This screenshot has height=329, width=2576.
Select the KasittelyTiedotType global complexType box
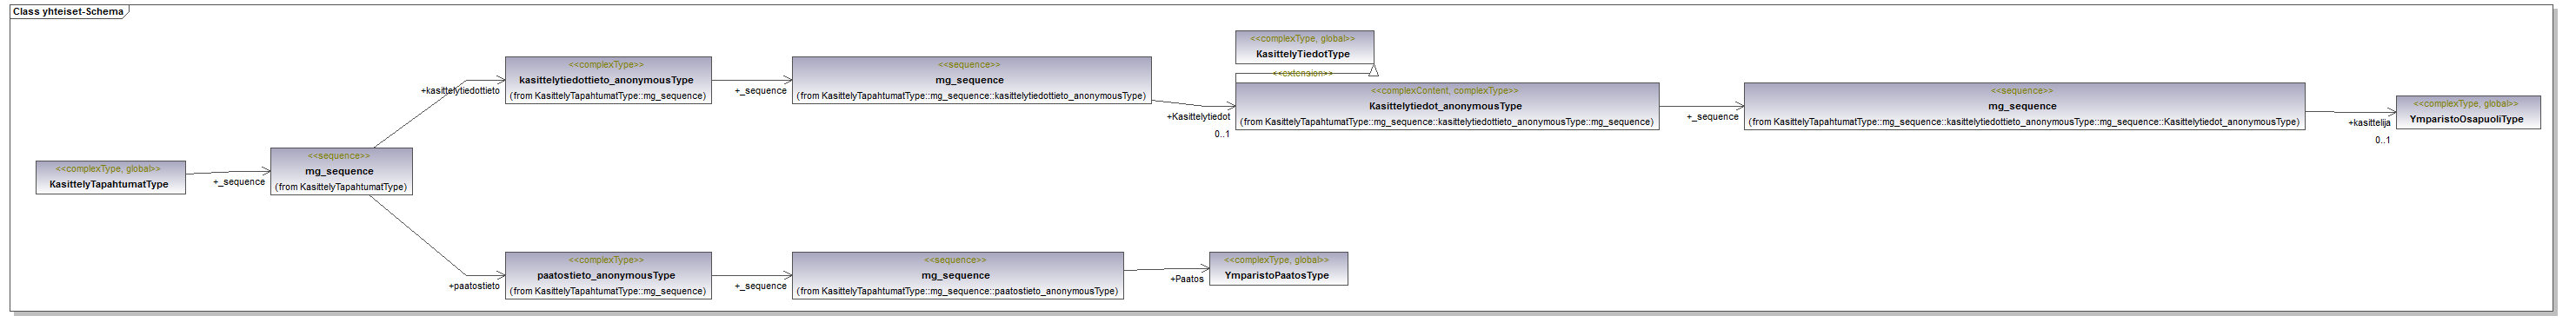(x=1304, y=47)
